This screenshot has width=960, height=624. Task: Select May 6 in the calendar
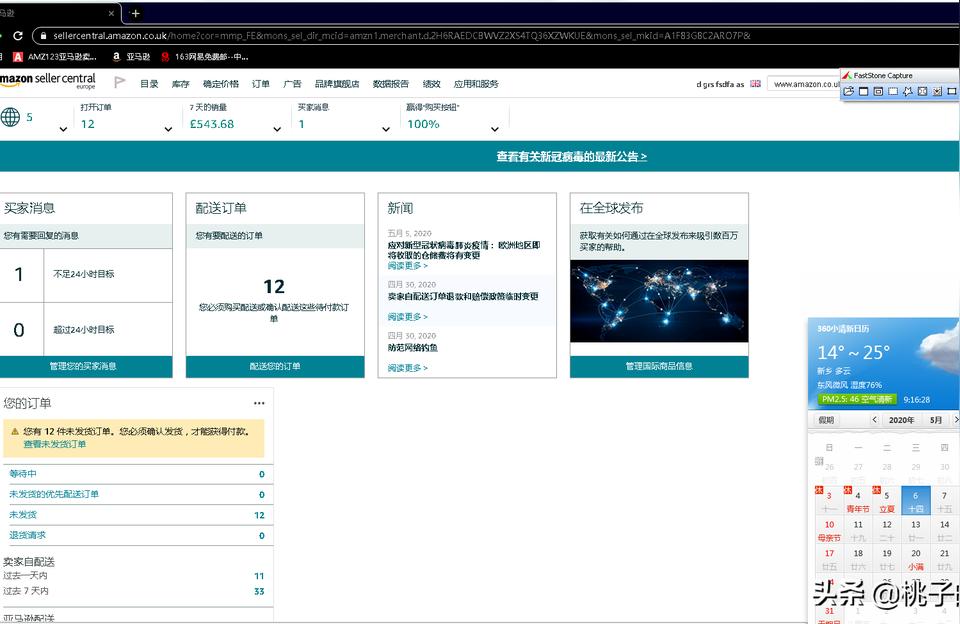pyautogui.click(x=916, y=500)
